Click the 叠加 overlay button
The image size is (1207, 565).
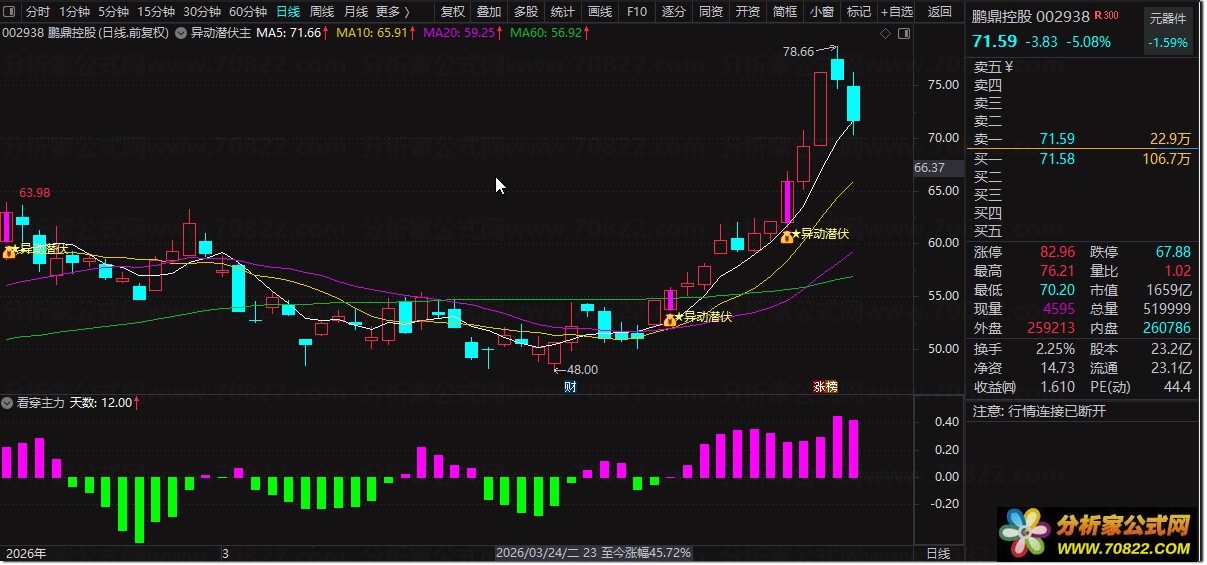tap(489, 12)
